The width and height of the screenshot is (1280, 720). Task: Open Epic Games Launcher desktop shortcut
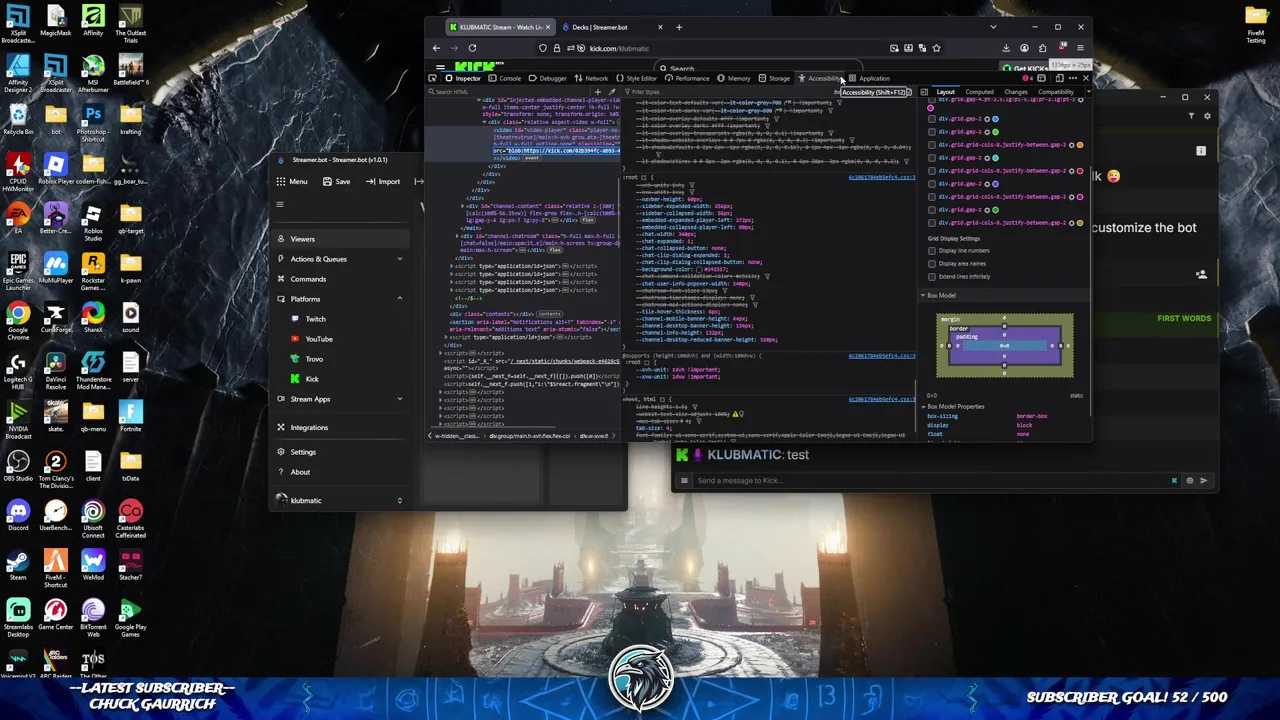click(18, 270)
